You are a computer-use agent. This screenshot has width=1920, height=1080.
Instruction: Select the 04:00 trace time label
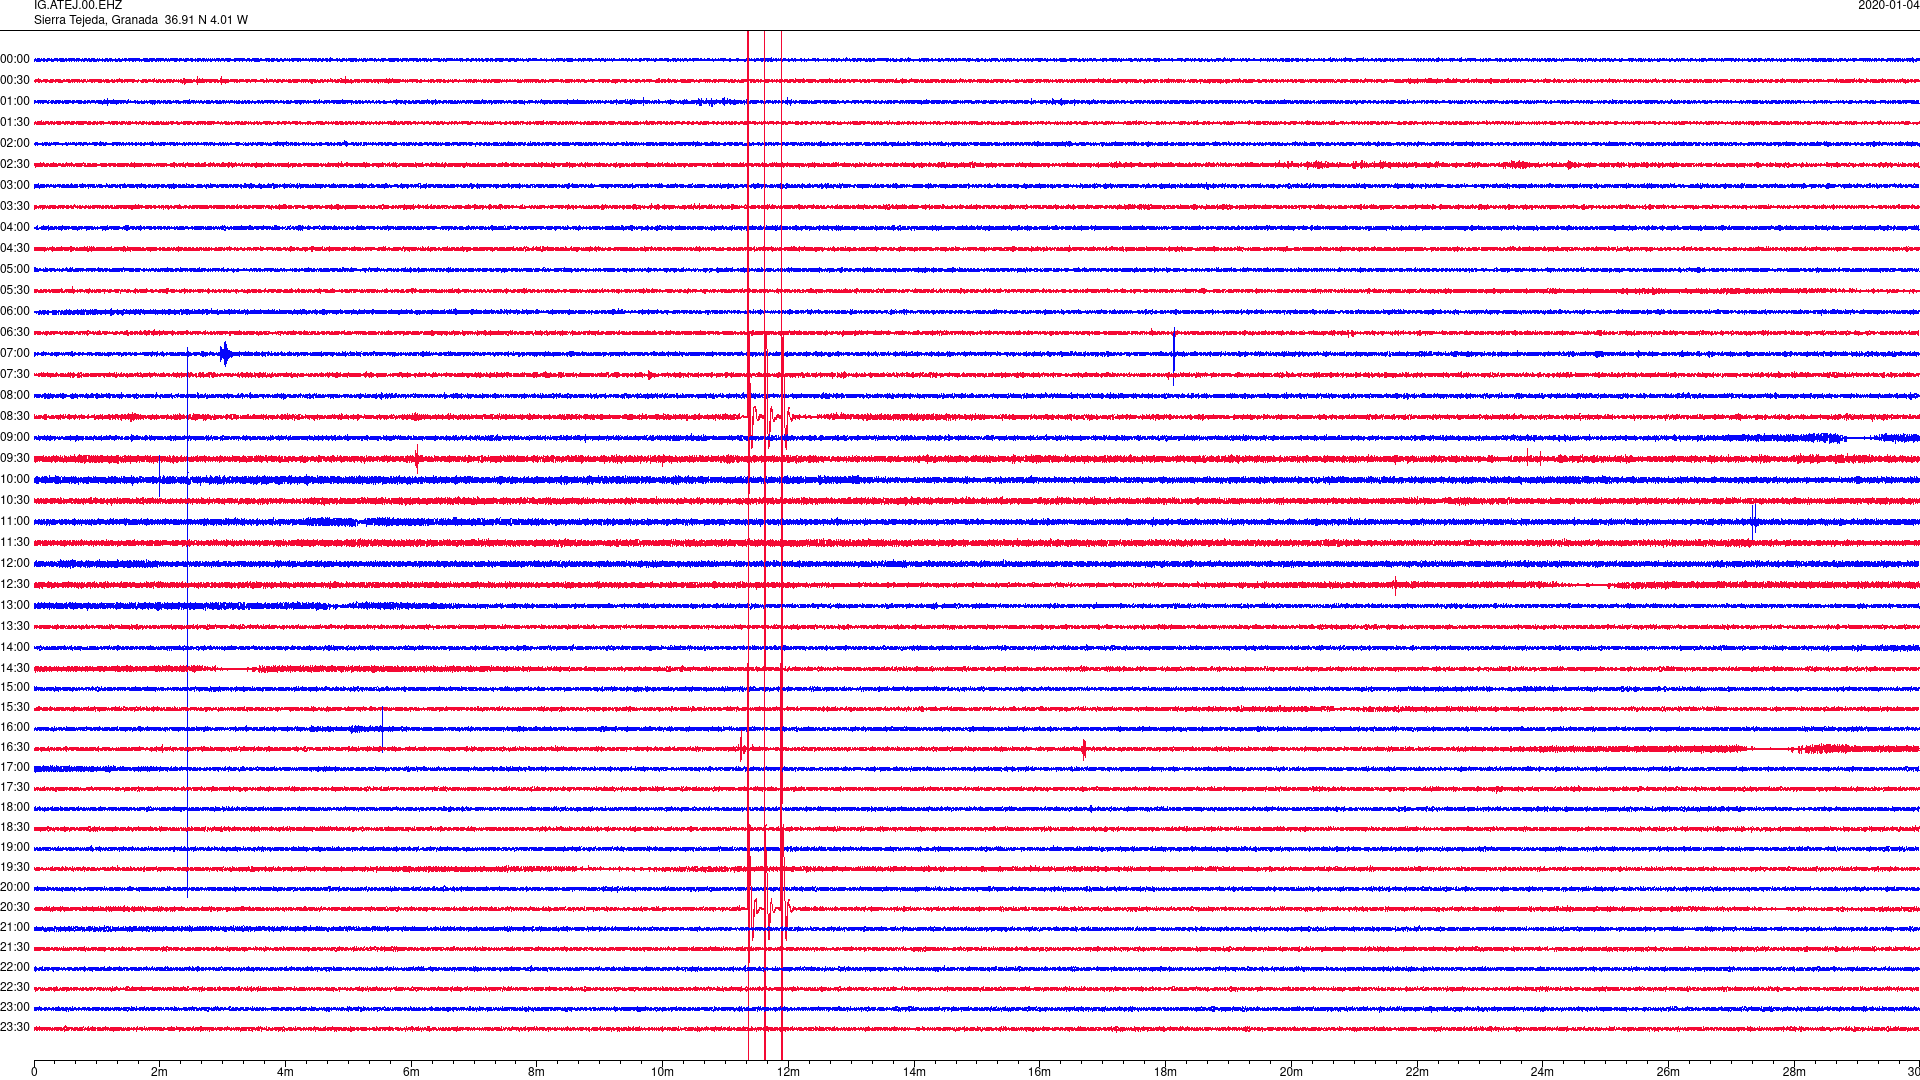(15, 227)
